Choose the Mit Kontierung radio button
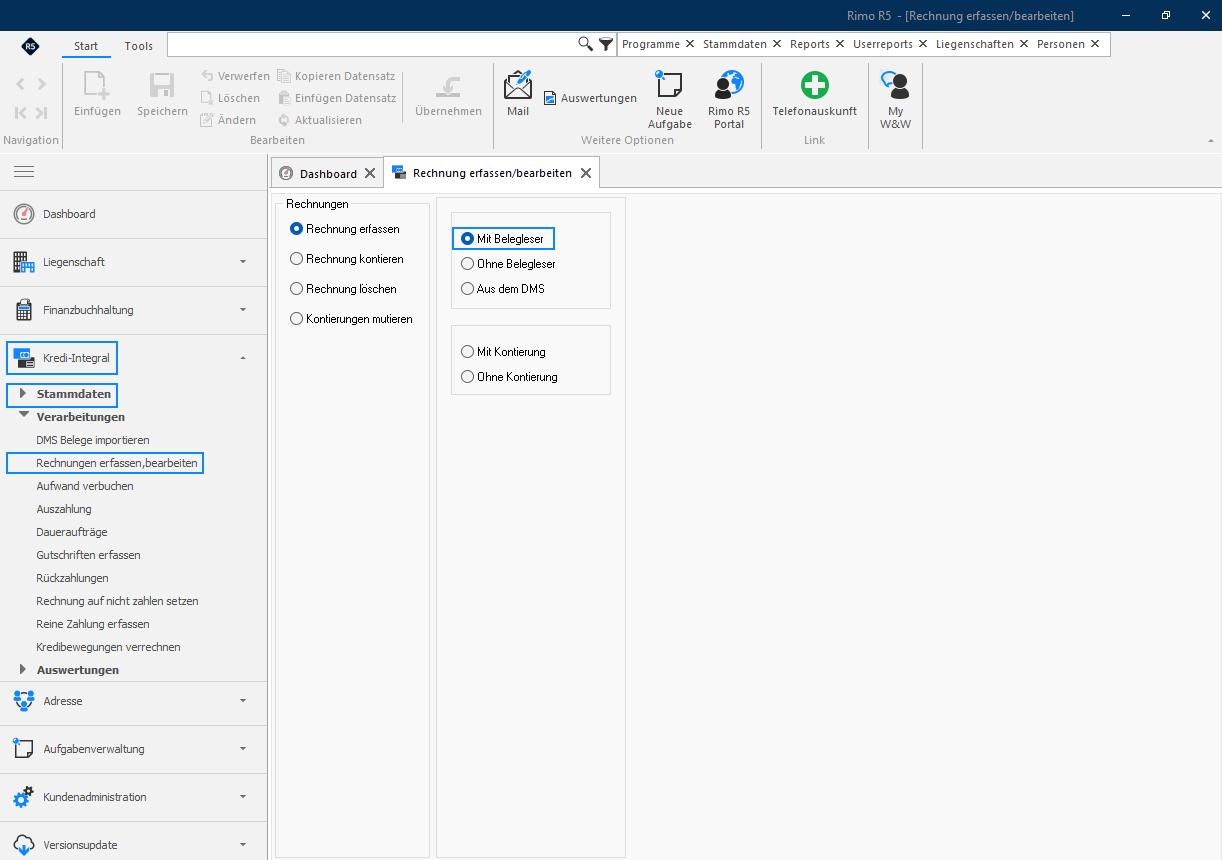 click(467, 352)
